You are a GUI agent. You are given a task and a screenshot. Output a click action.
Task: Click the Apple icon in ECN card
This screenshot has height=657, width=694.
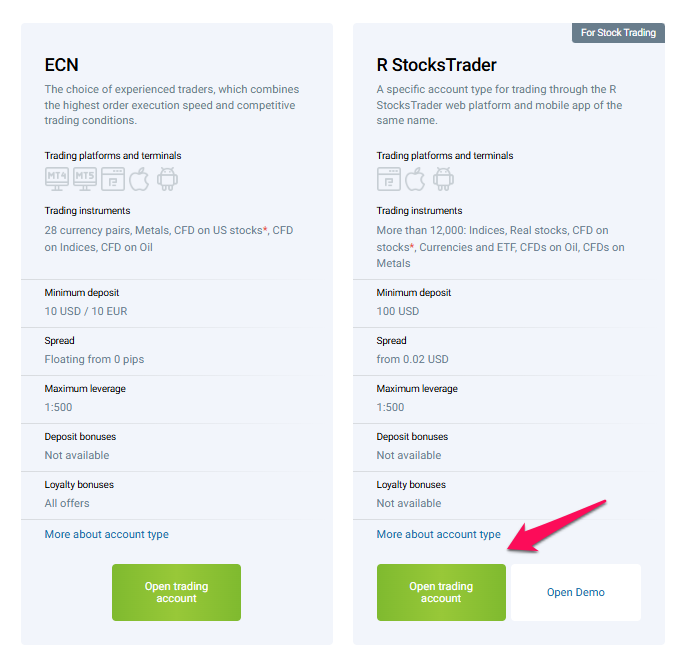point(139,179)
